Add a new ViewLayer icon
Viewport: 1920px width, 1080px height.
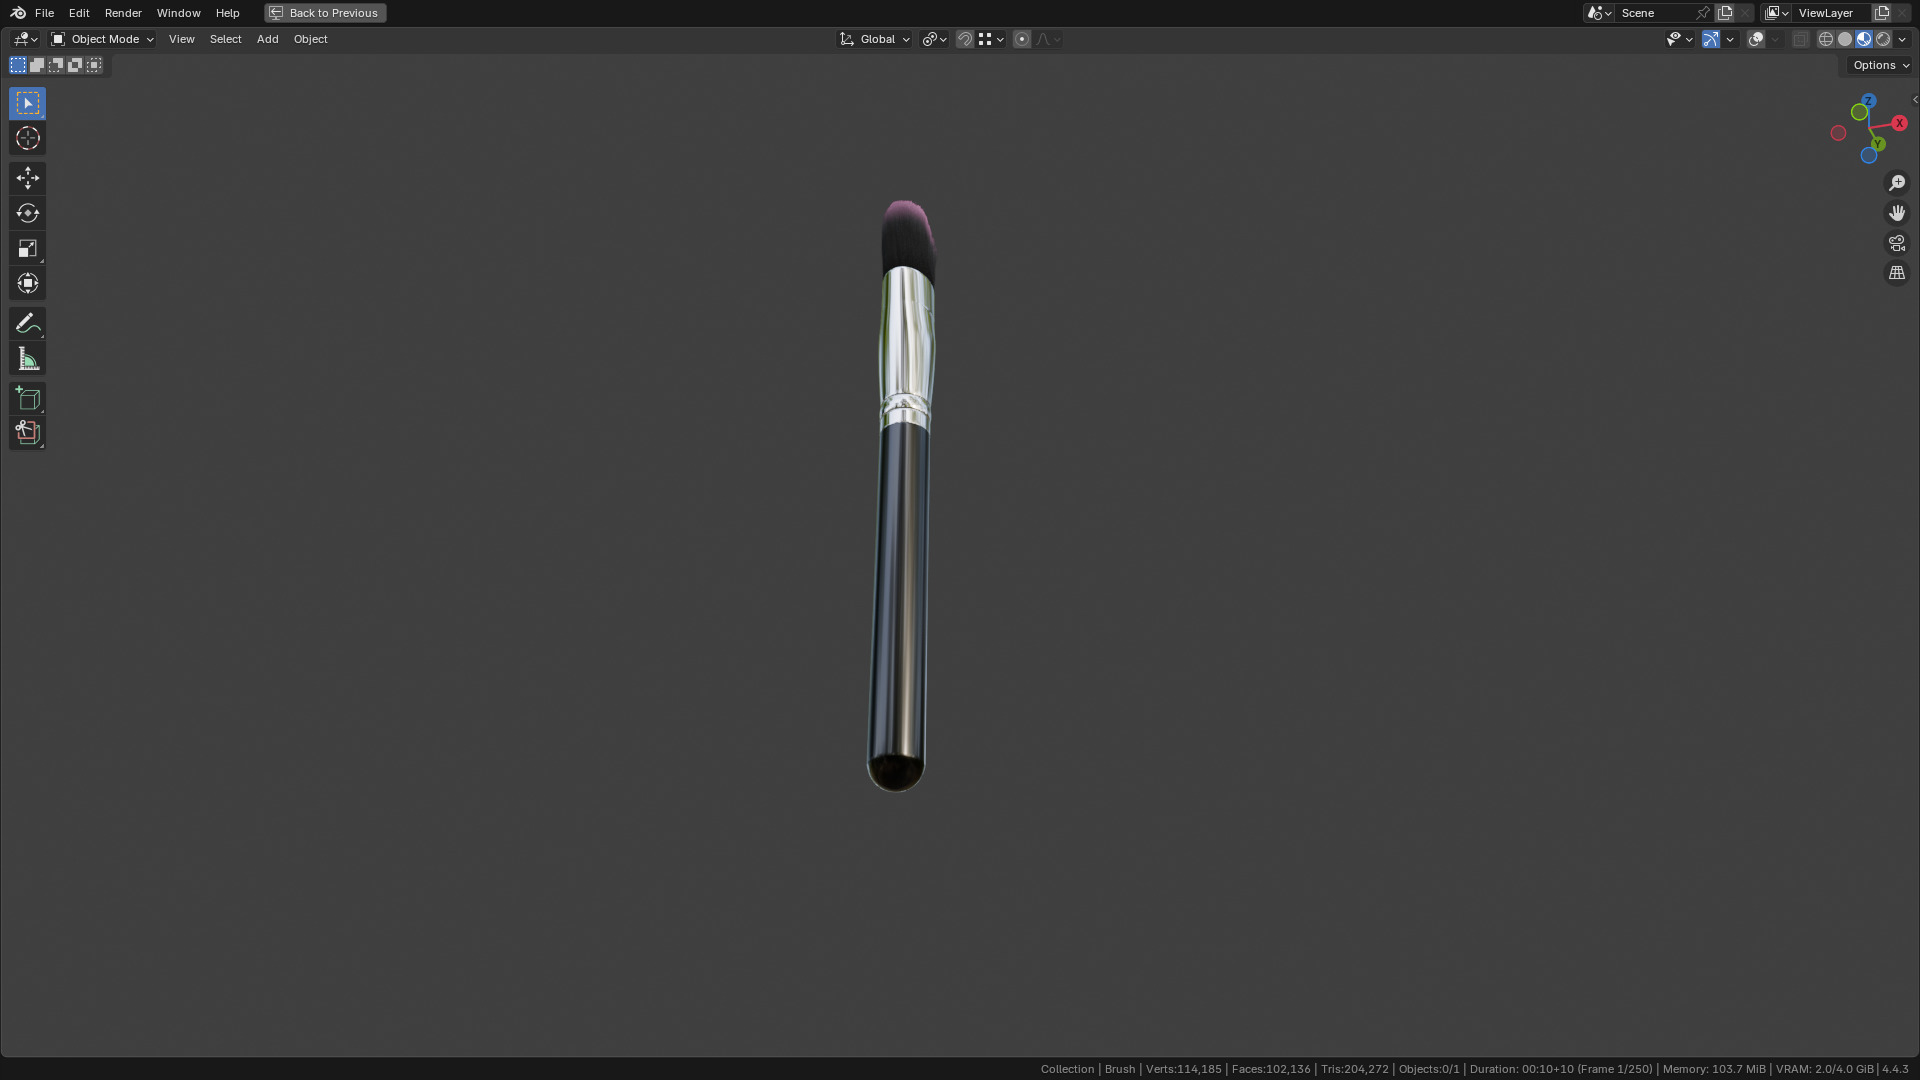(1882, 13)
